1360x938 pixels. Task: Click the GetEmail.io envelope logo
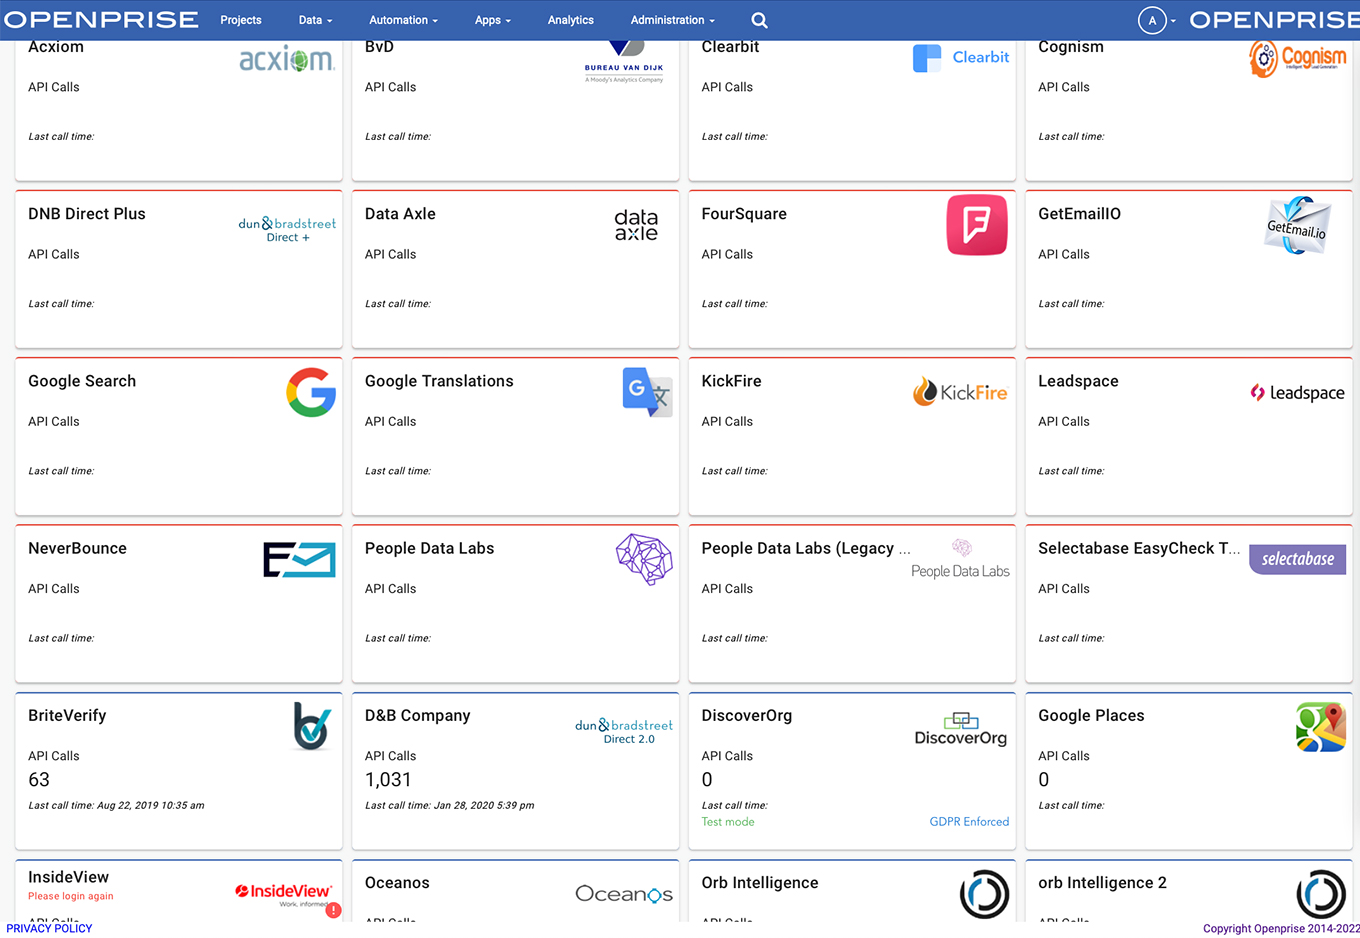click(1298, 225)
